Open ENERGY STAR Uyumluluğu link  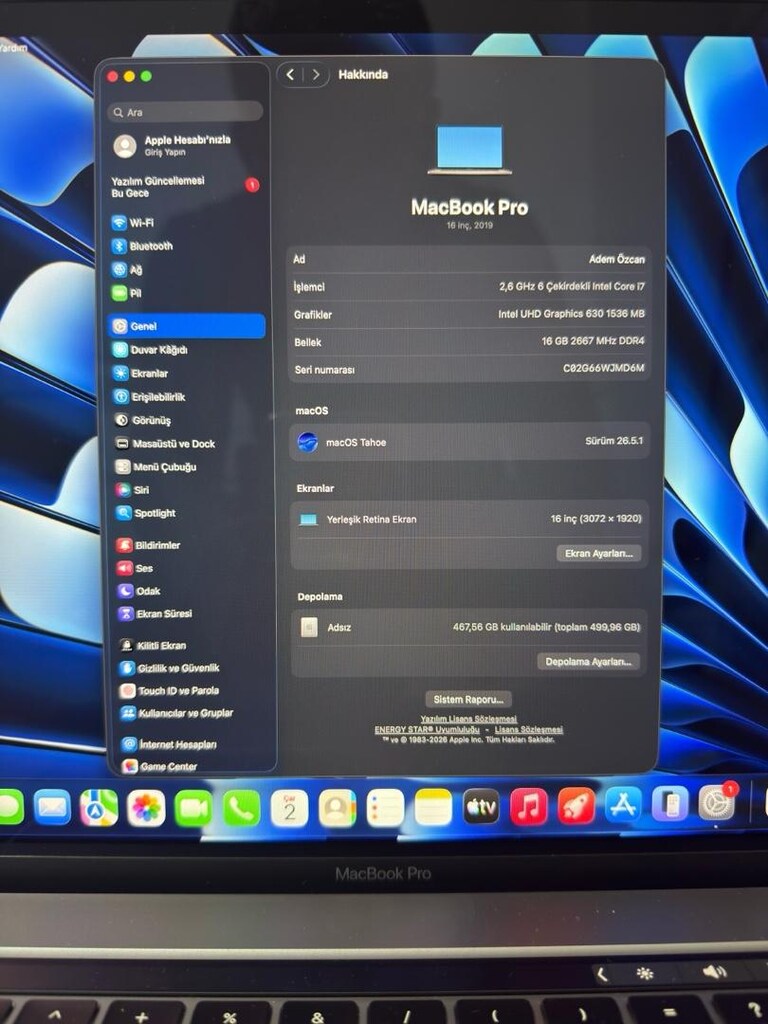click(427, 729)
